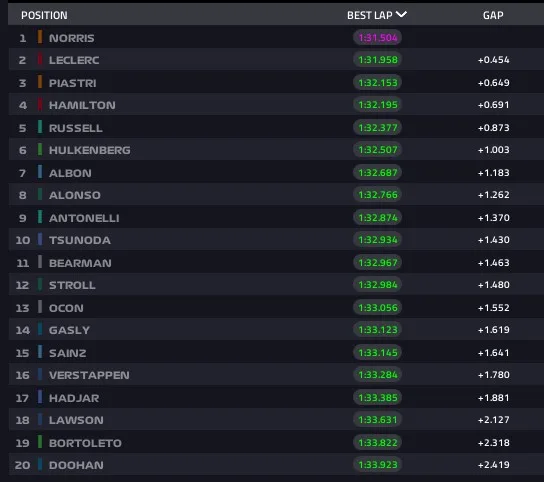Click the Best Lap sort chevron
The width and height of the screenshot is (544, 482).
point(401,15)
